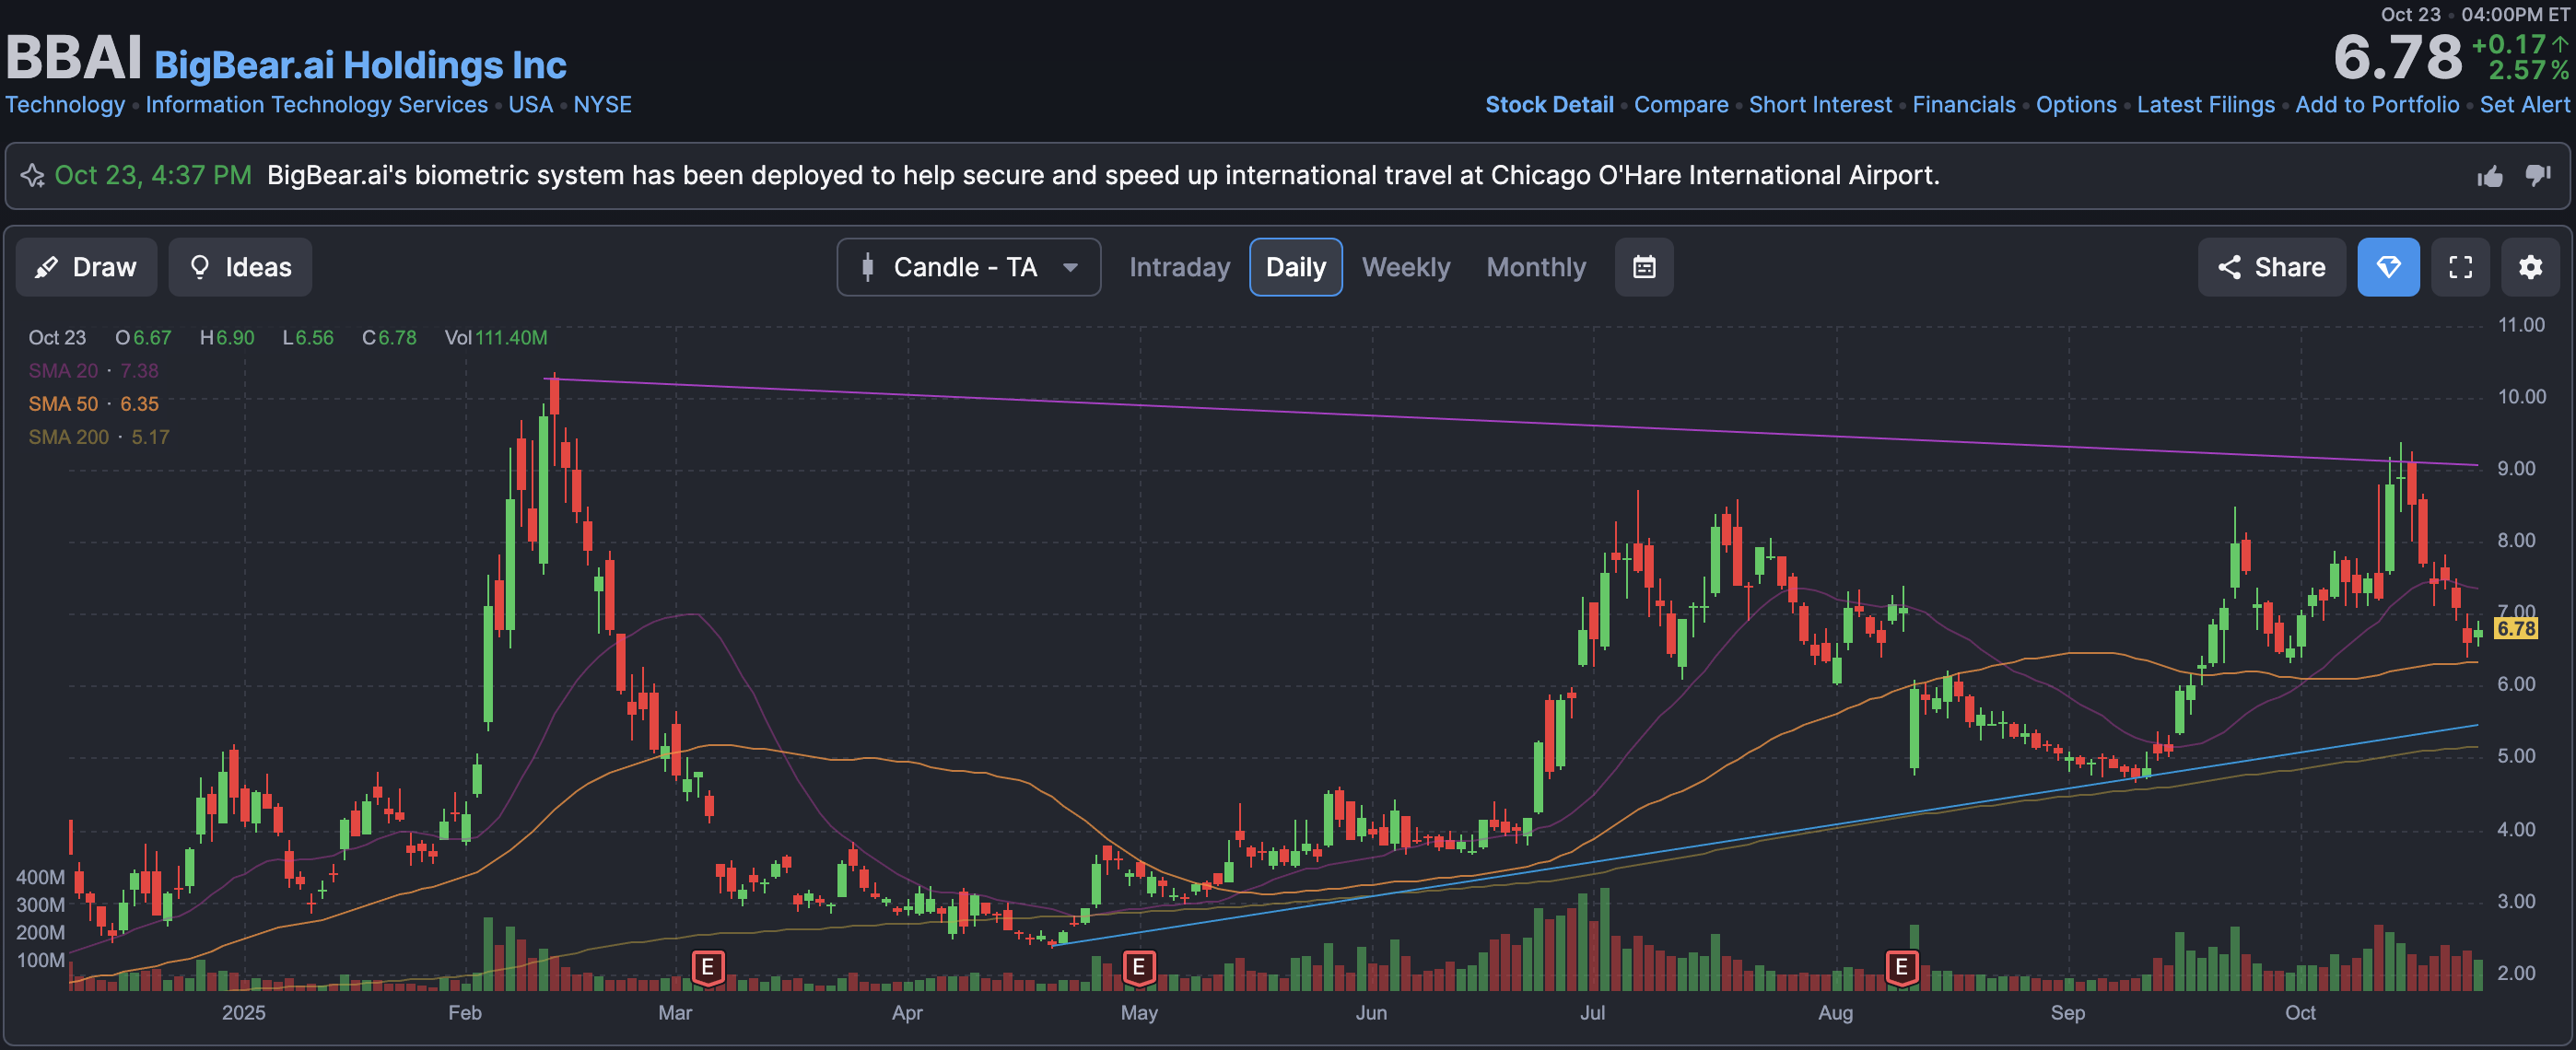The width and height of the screenshot is (2576, 1050).
Task: Enter fullscreen chart mode
Action: (x=2460, y=267)
